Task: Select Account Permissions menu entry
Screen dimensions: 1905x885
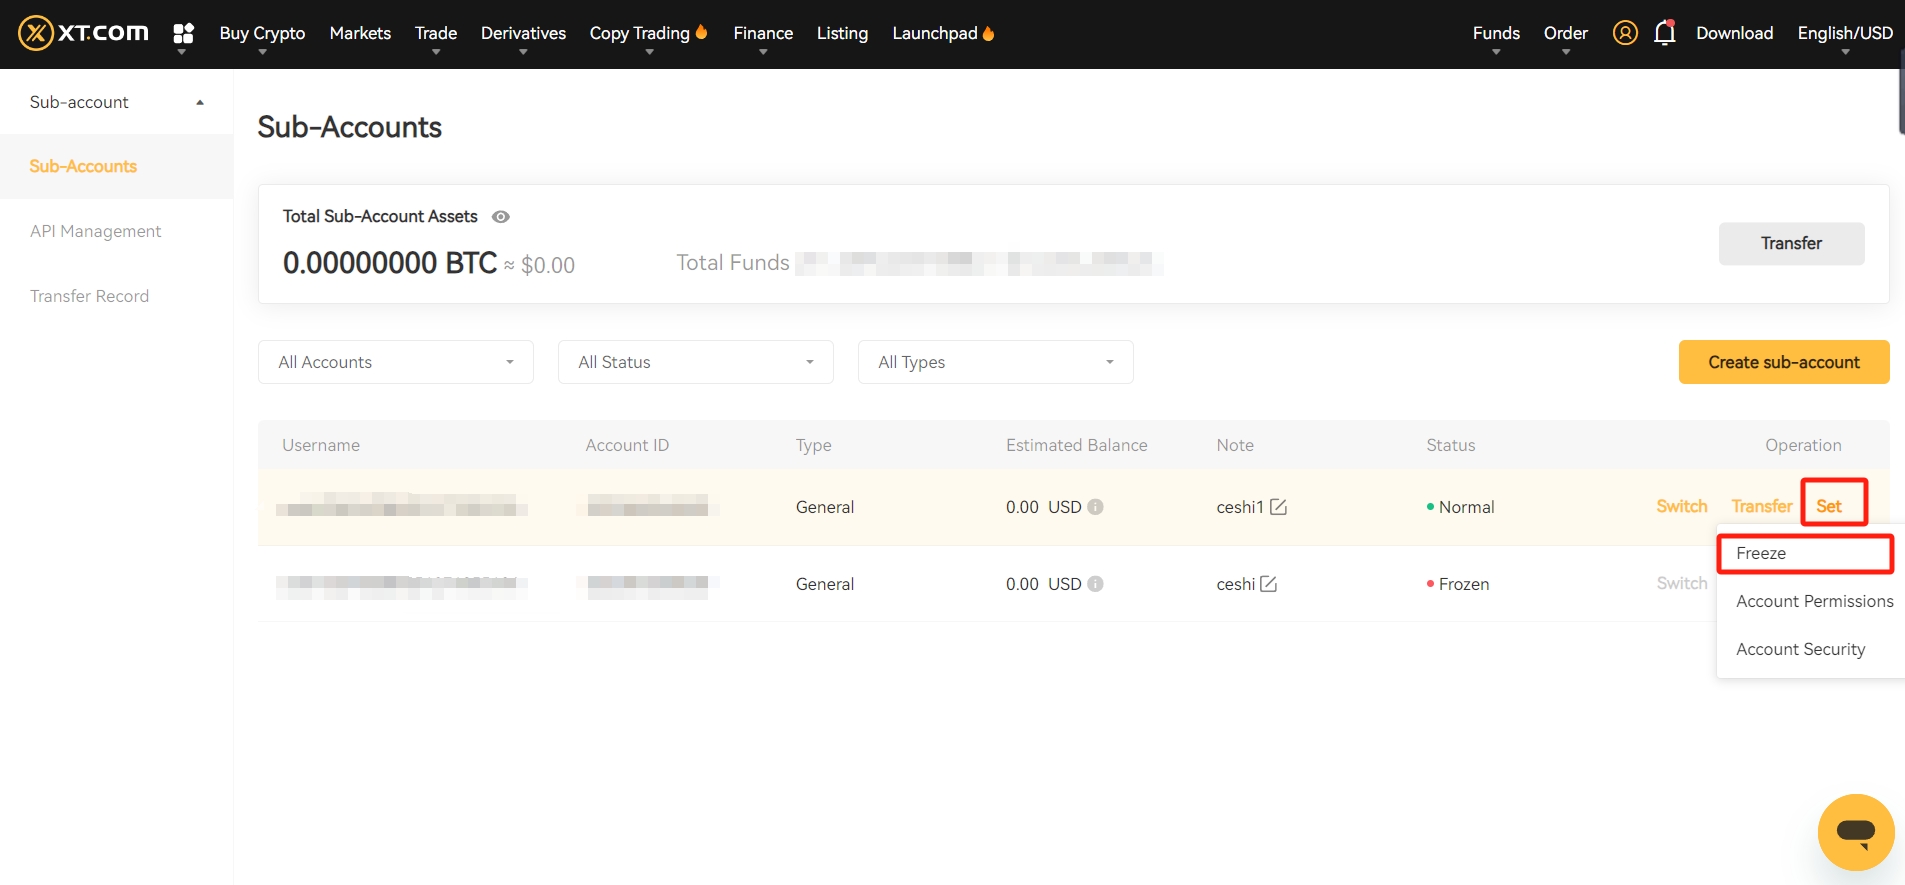Action: click(1814, 601)
